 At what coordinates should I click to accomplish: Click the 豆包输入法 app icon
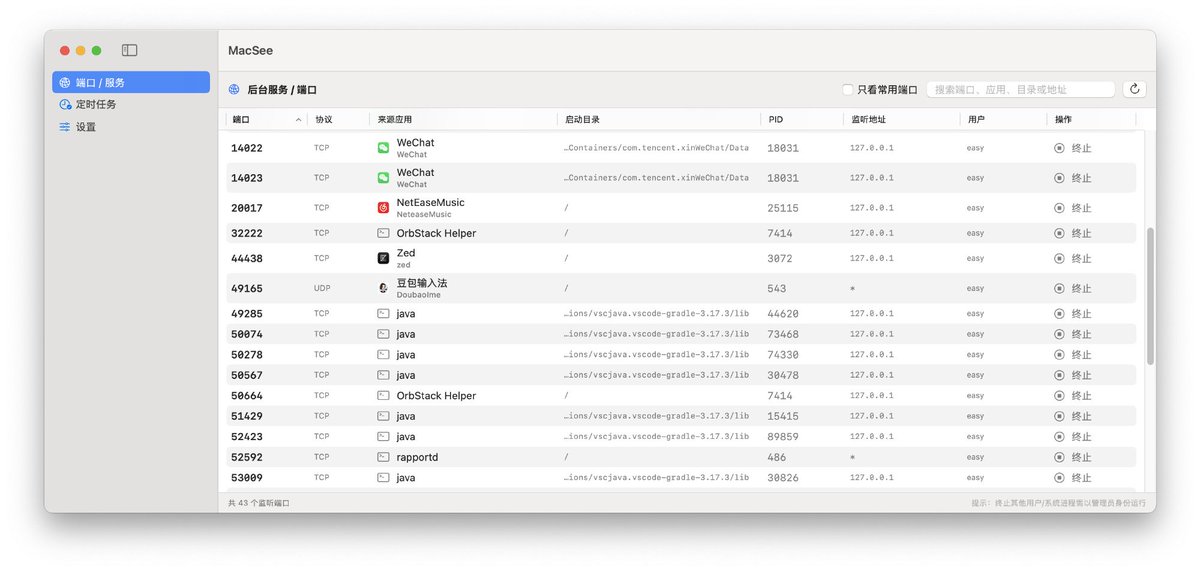pos(383,288)
